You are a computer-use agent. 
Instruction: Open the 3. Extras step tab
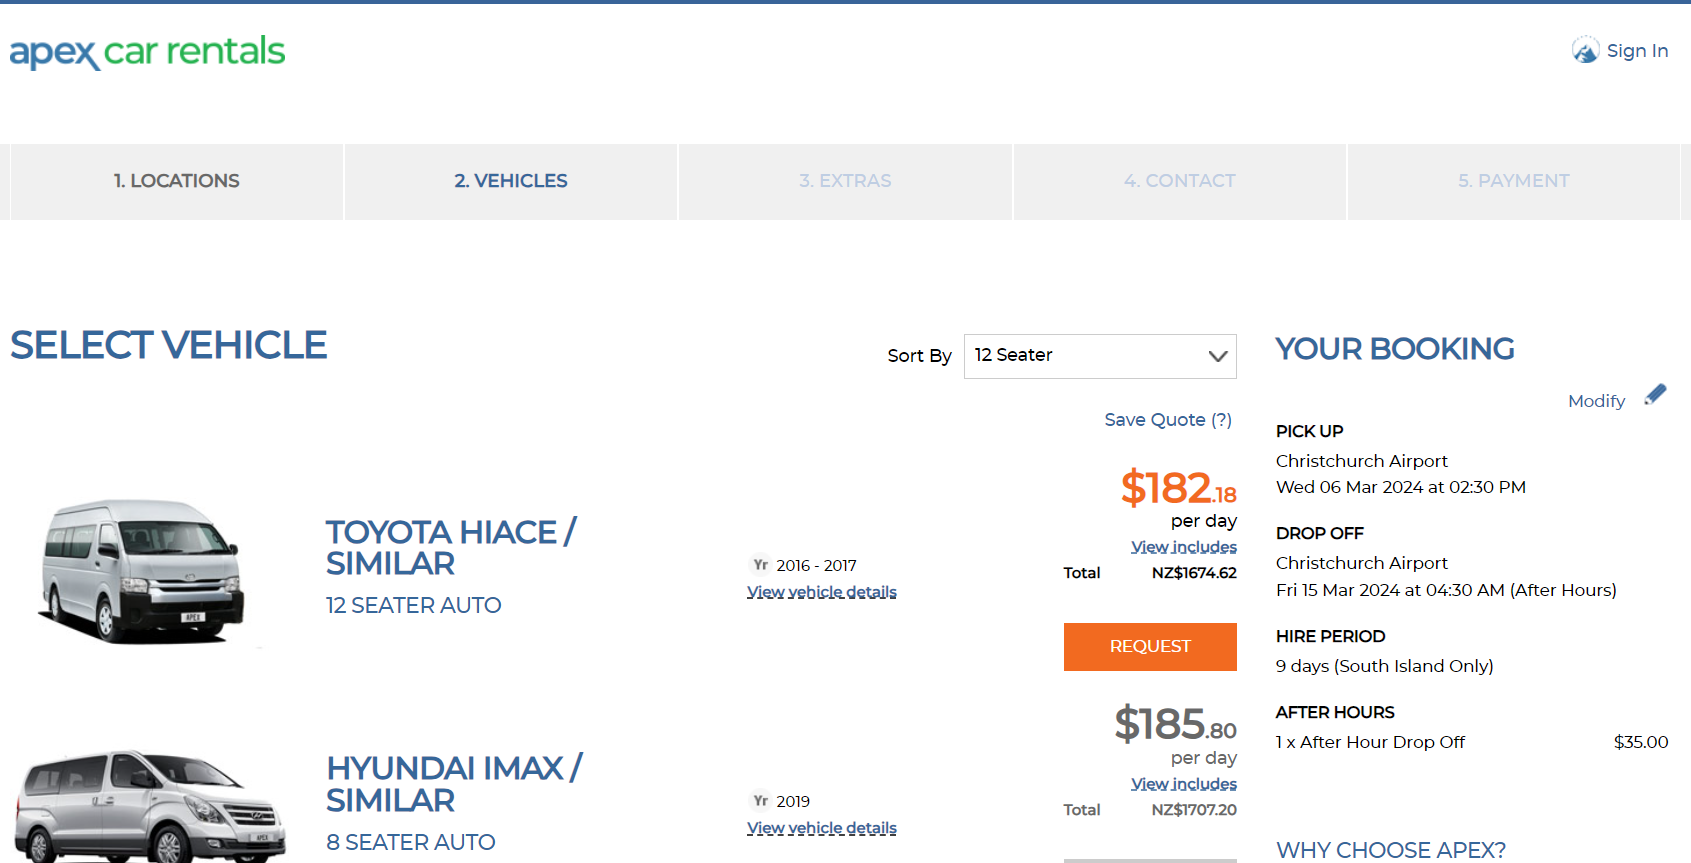click(845, 181)
